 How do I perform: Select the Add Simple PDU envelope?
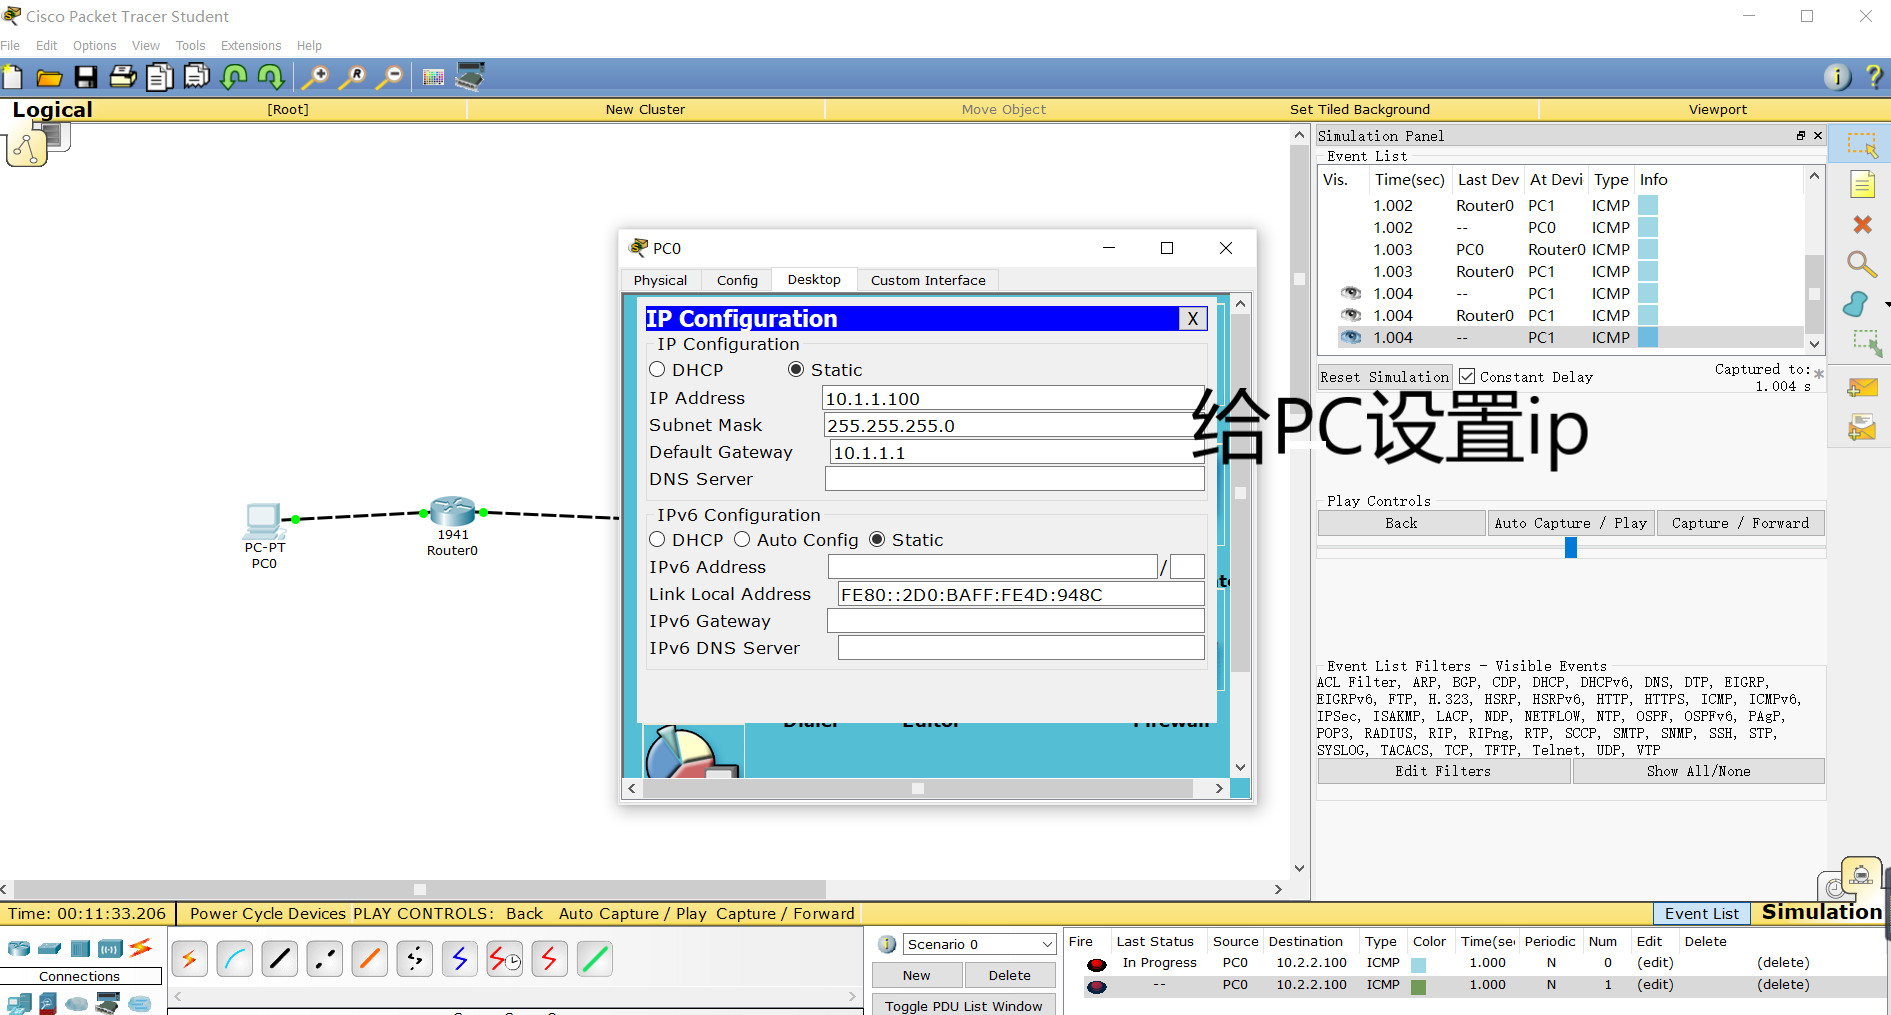pos(1862,388)
